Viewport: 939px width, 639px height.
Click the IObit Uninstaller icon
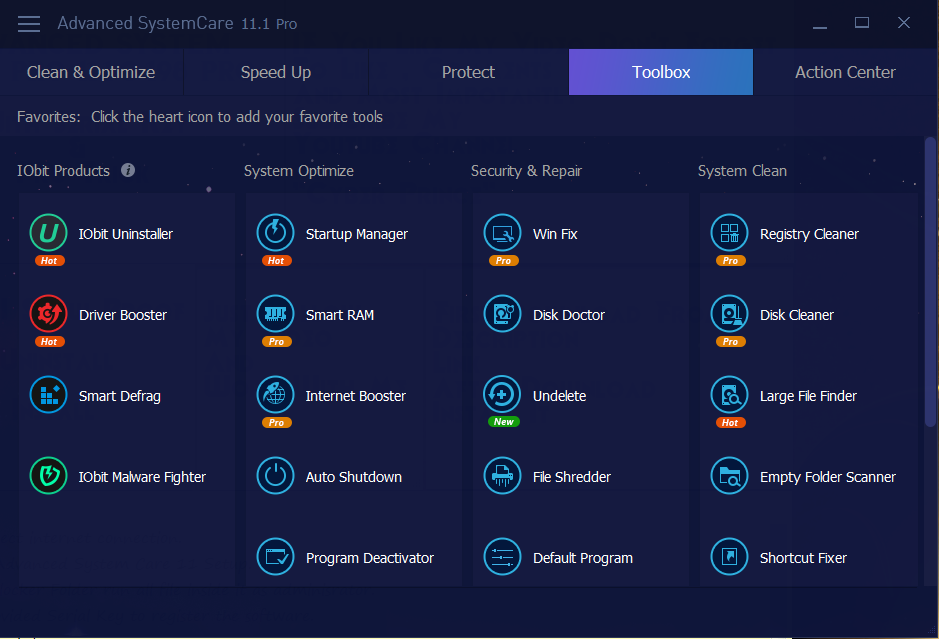tap(49, 233)
